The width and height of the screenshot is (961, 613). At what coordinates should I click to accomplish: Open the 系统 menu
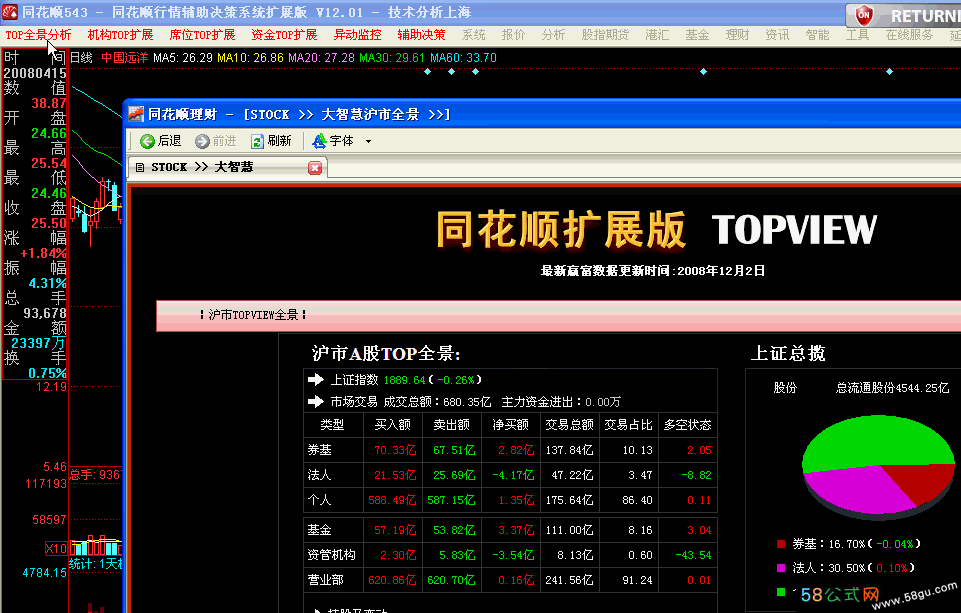474,35
